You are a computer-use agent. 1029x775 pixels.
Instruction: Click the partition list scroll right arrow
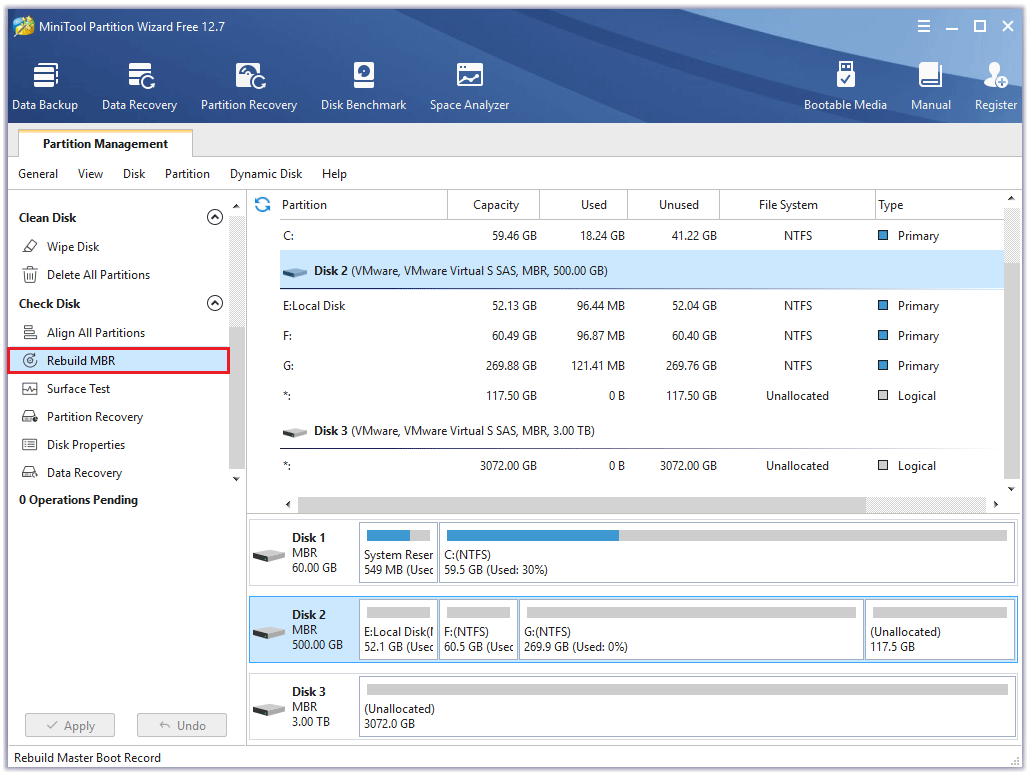(x=996, y=505)
